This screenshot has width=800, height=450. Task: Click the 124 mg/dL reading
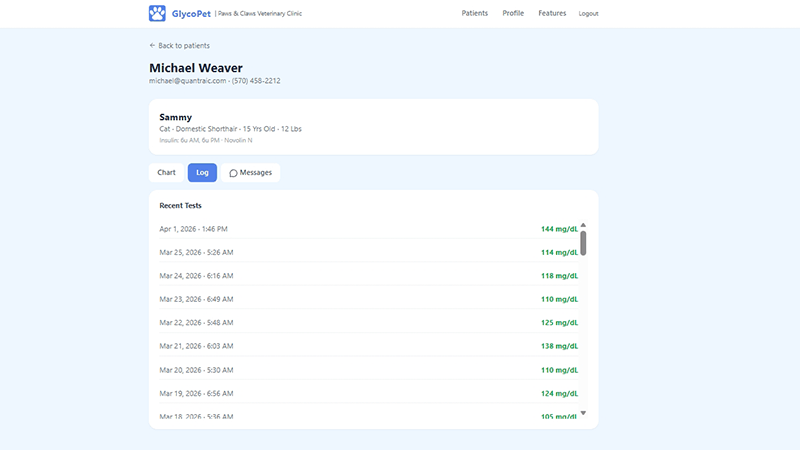pos(559,394)
